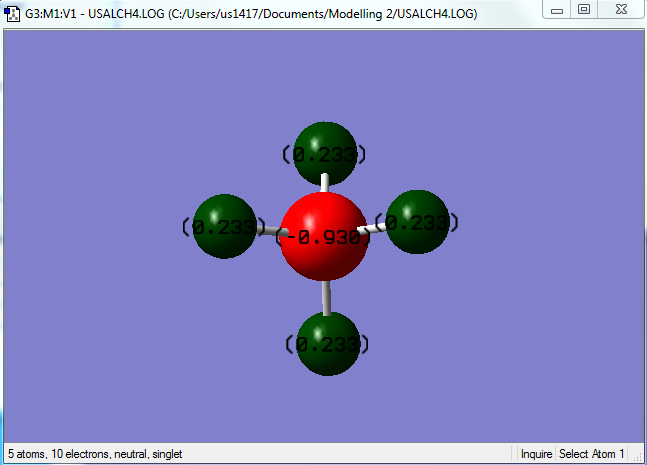Click the Inquire mode label in status bar
Screen dimensions: 647x465
click(536, 454)
